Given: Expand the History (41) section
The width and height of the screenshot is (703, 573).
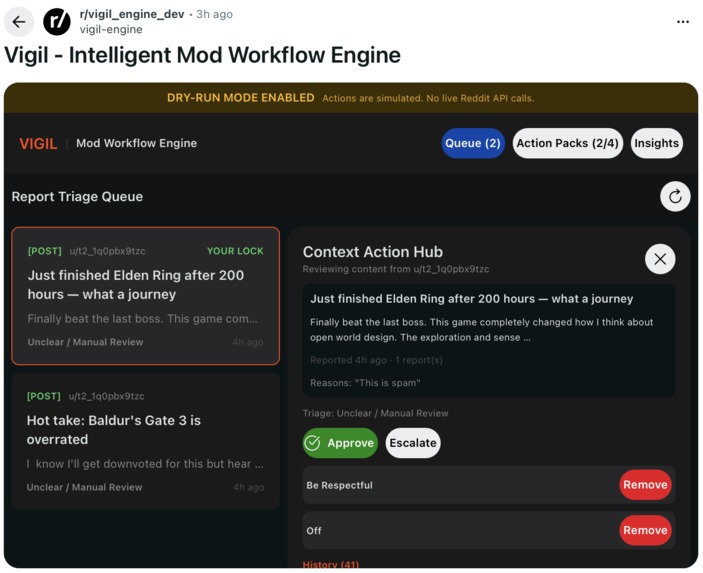Looking at the screenshot, I should click(x=331, y=564).
